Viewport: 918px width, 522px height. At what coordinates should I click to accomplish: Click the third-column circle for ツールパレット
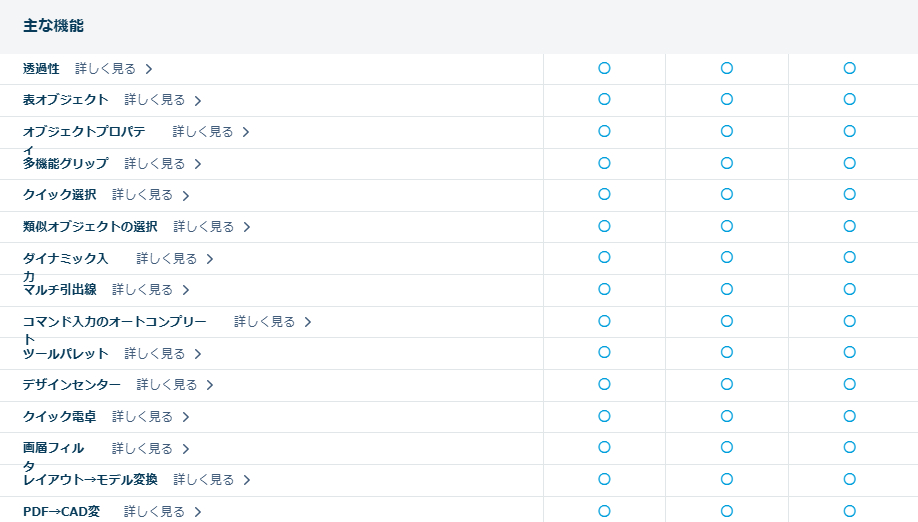[x=849, y=352]
